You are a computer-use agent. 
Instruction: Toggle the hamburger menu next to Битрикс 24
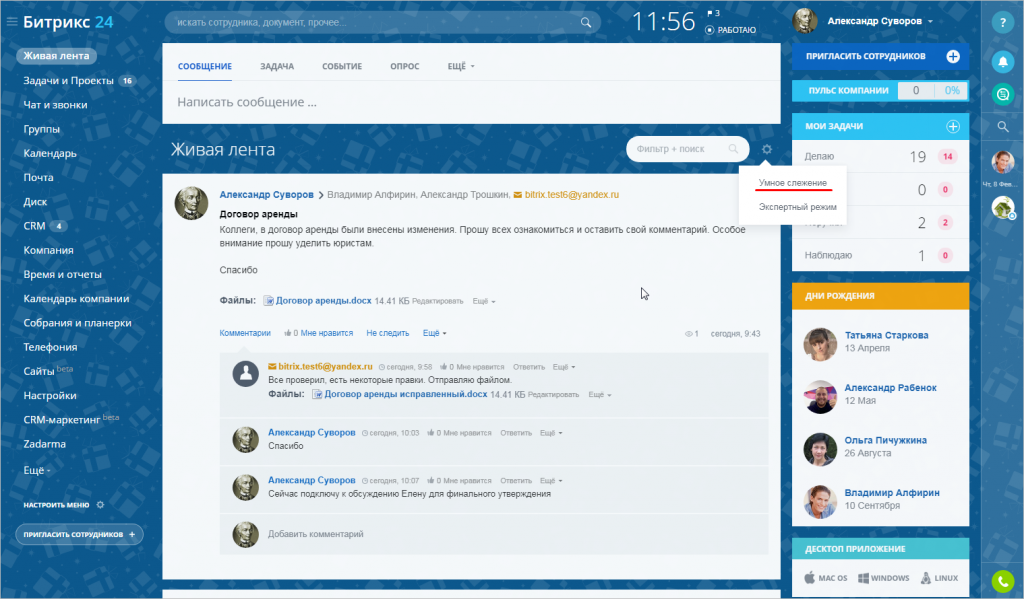[12, 22]
